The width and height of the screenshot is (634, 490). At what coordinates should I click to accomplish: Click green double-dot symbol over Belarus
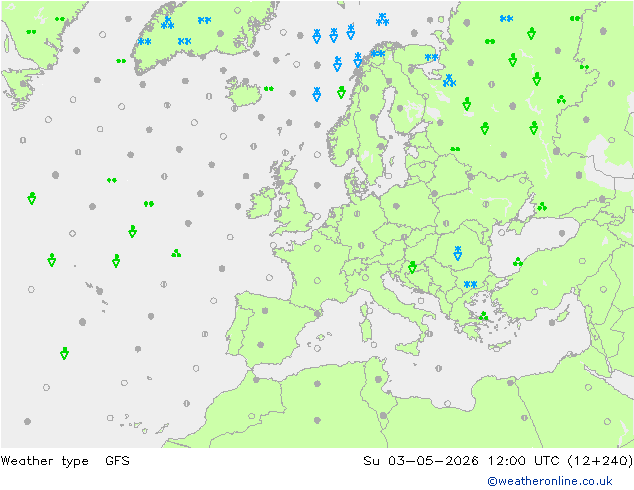(455, 149)
